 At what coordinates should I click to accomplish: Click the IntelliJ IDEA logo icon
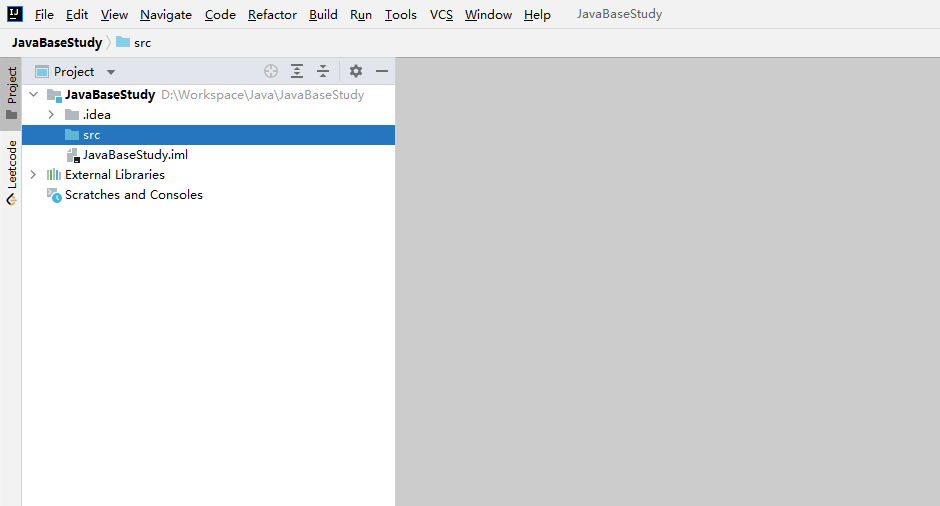coord(15,14)
